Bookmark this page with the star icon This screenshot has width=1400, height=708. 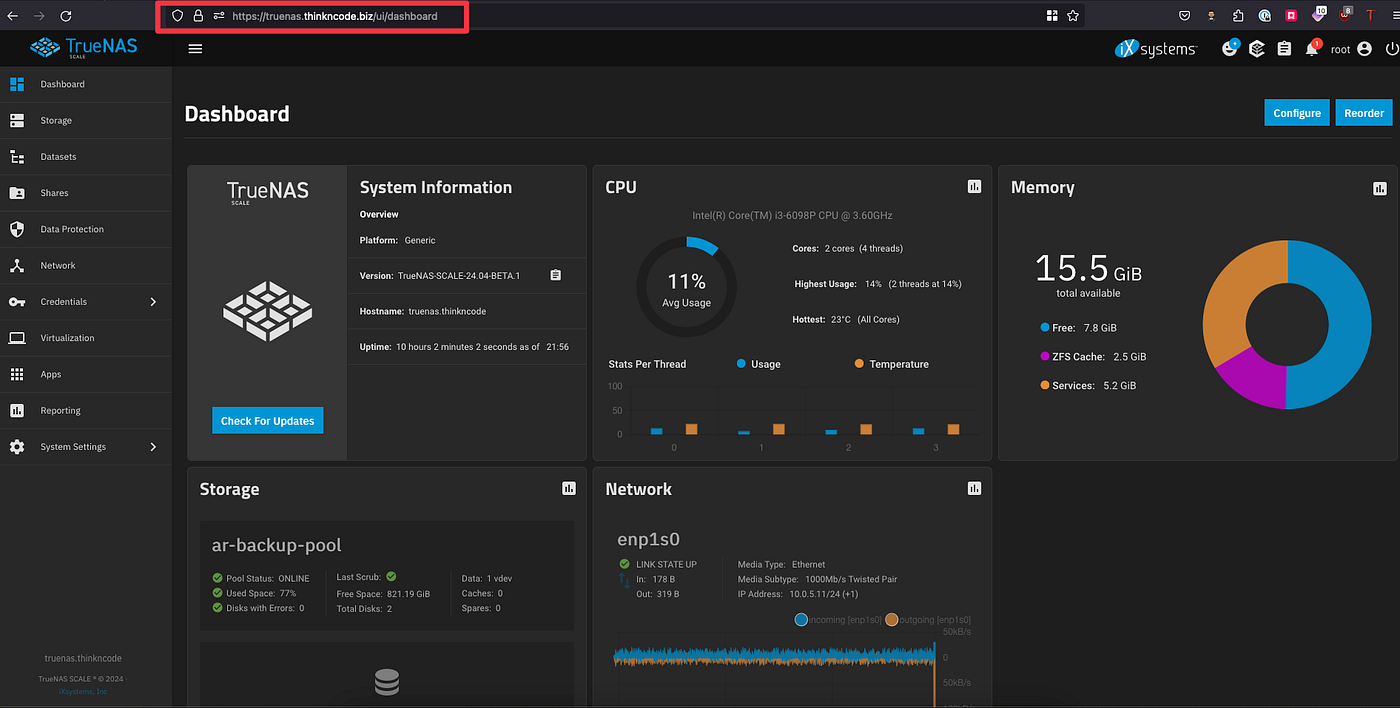(x=1073, y=16)
